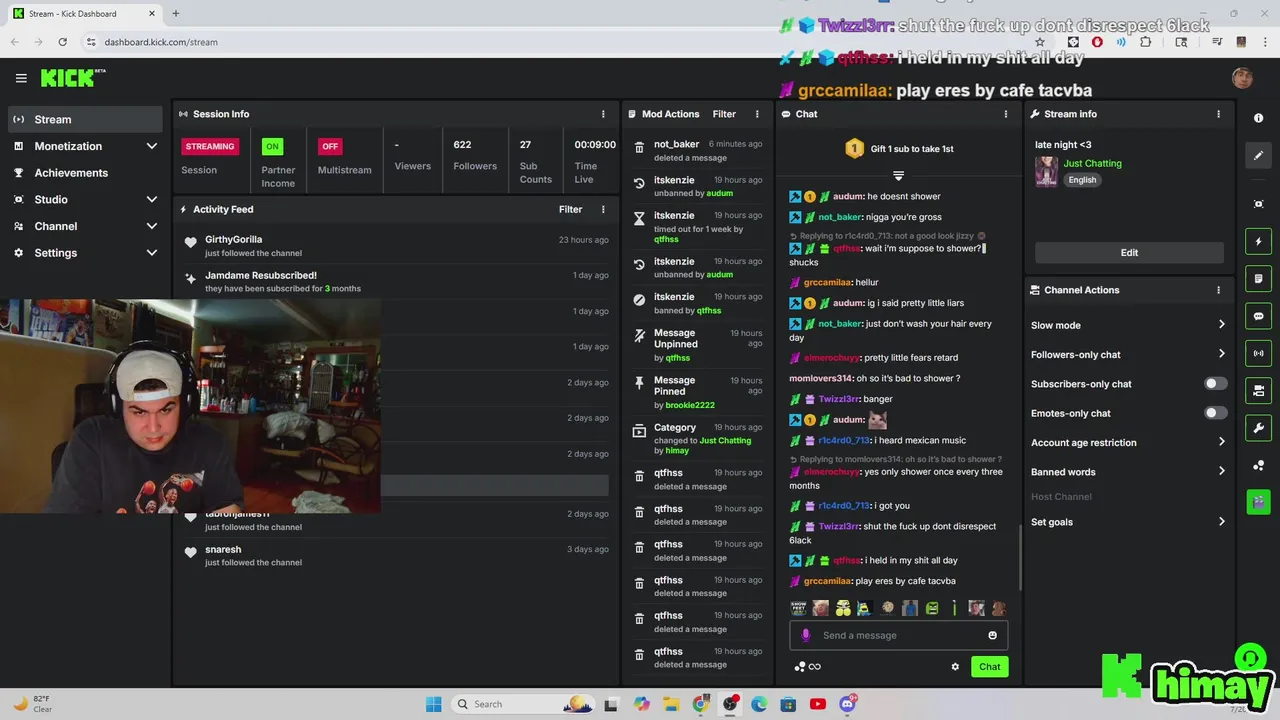Click the collapse handle below gift banner
1280x720 pixels.
[898, 176]
